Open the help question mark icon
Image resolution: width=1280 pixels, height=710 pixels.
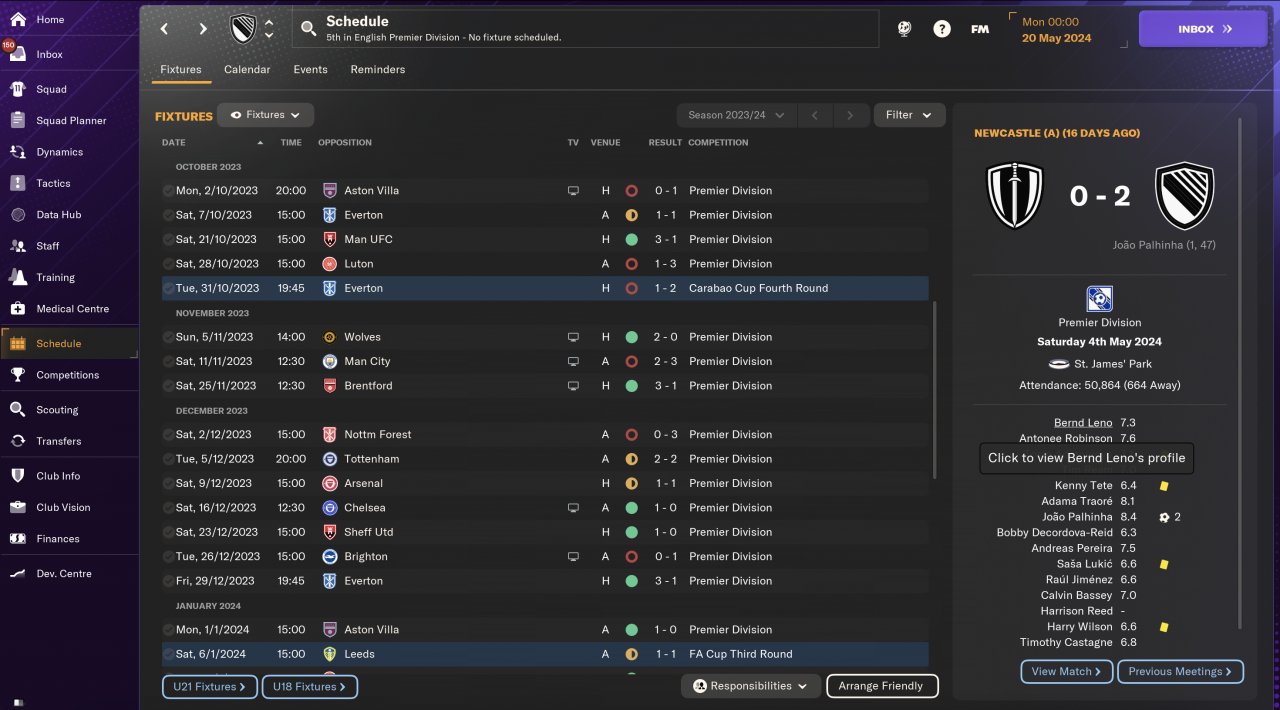point(942,29)
